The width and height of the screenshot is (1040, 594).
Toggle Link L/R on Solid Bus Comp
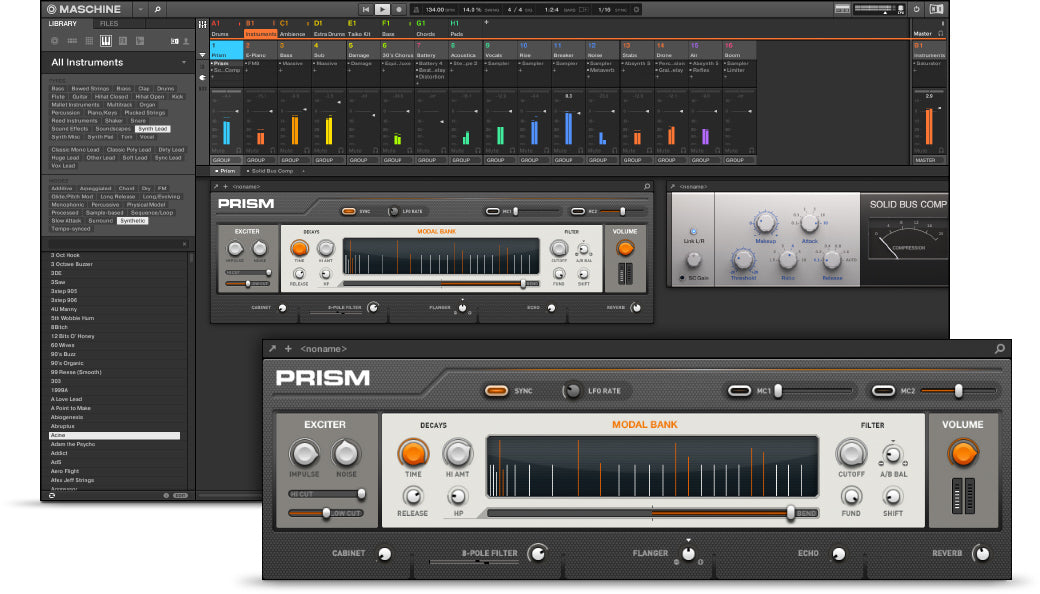[x=693, y=232]
